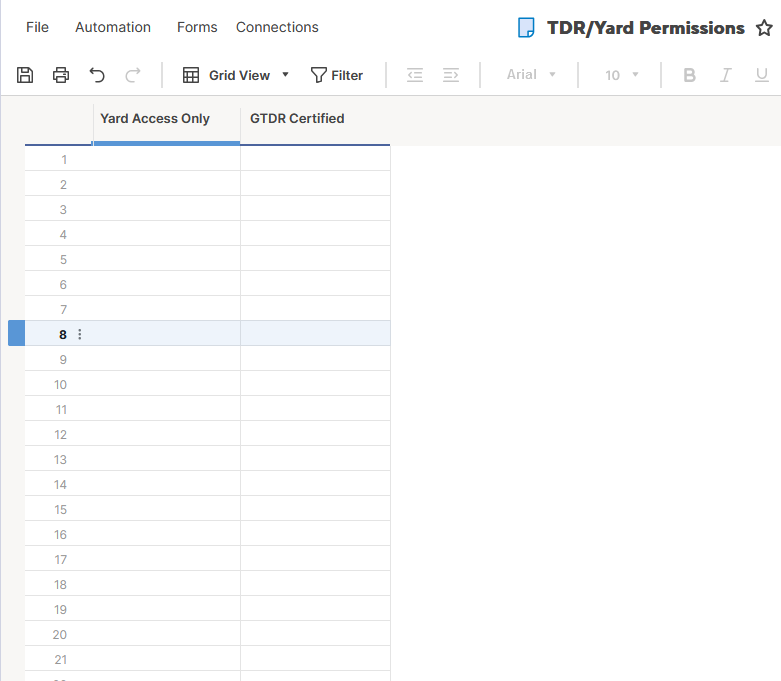The width and height of the screenshot is (781, 681).
Task: Click the Indent icon
Action: [451, 75]
